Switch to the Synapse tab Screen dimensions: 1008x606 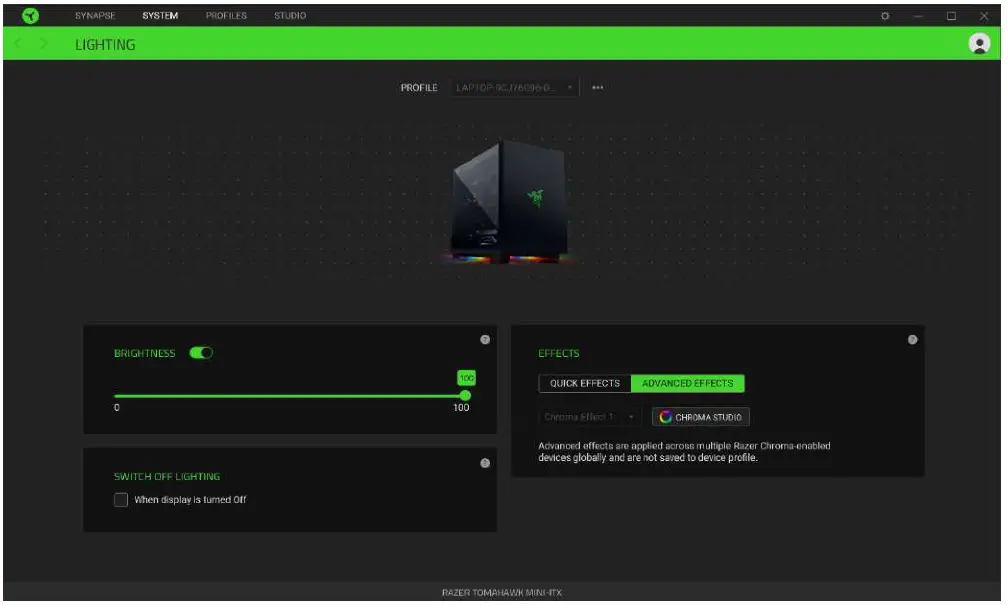tap(95, 15)
